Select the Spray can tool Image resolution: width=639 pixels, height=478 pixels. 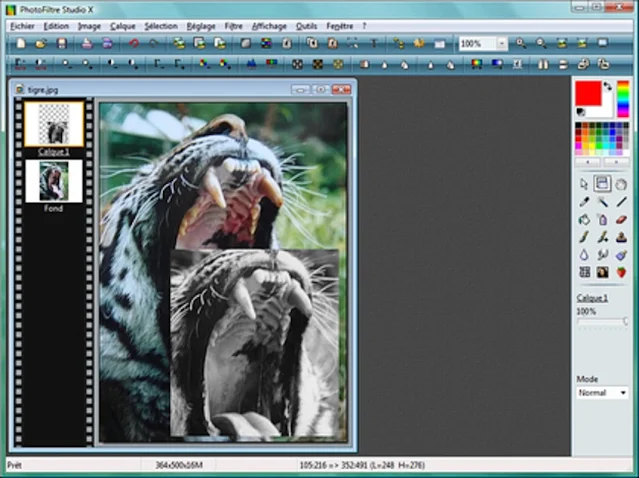[x=602, y=220]
